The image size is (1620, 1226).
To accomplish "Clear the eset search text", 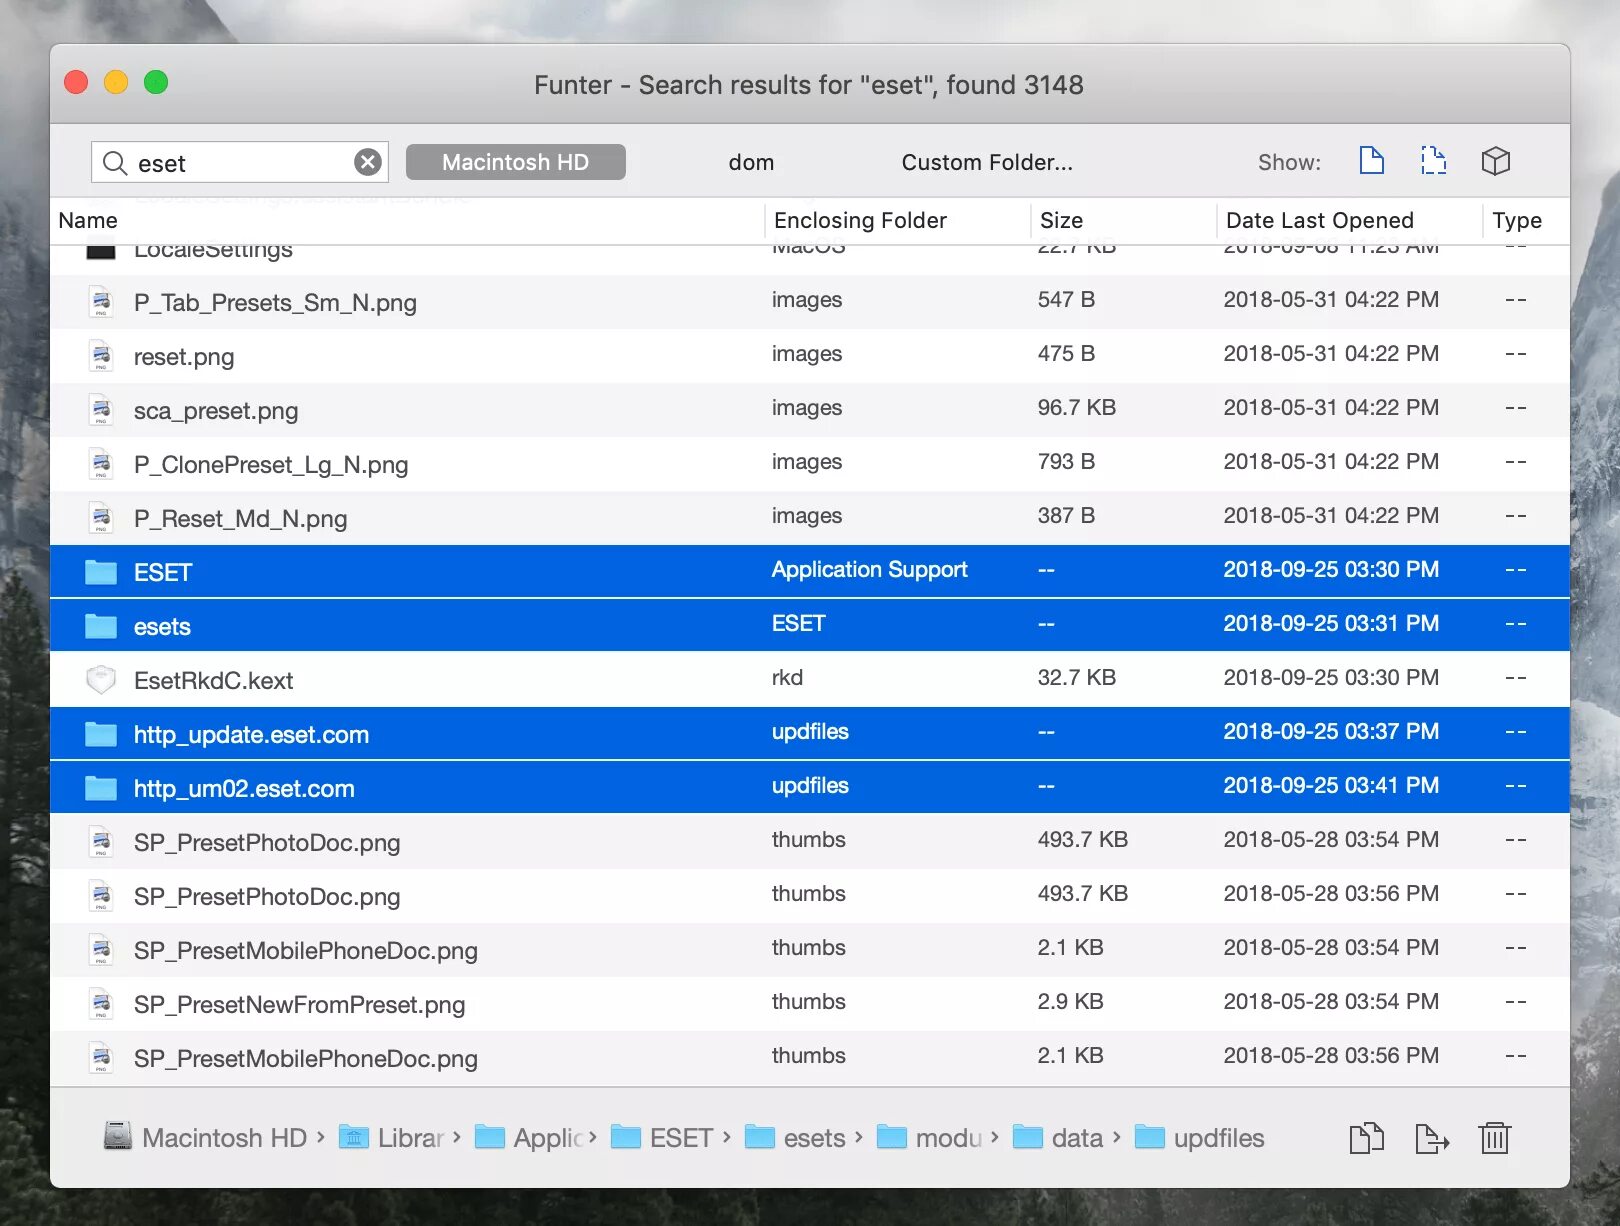I will [x=368, y=162].
